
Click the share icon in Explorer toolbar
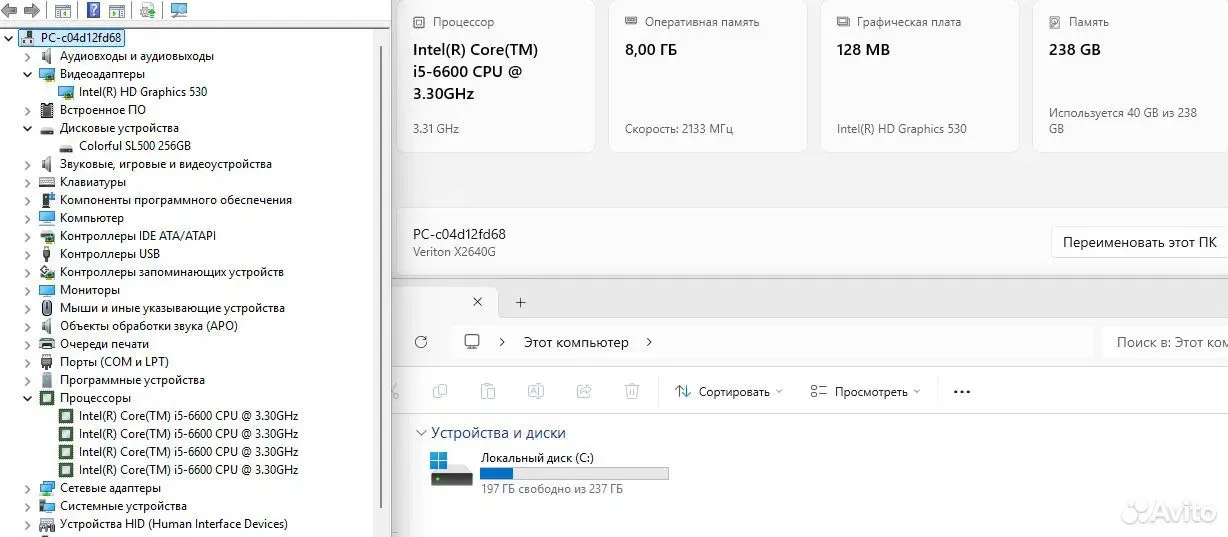point(584,391)
